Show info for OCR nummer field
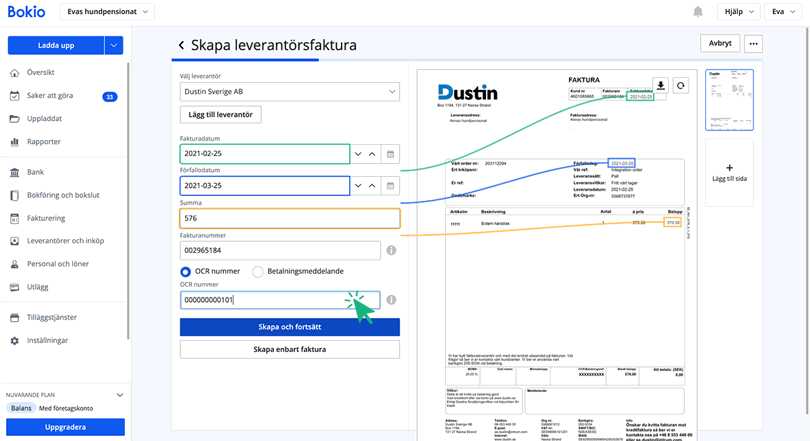Image resolution: width=810 pixels, height=441 pixels. [392, 300]
